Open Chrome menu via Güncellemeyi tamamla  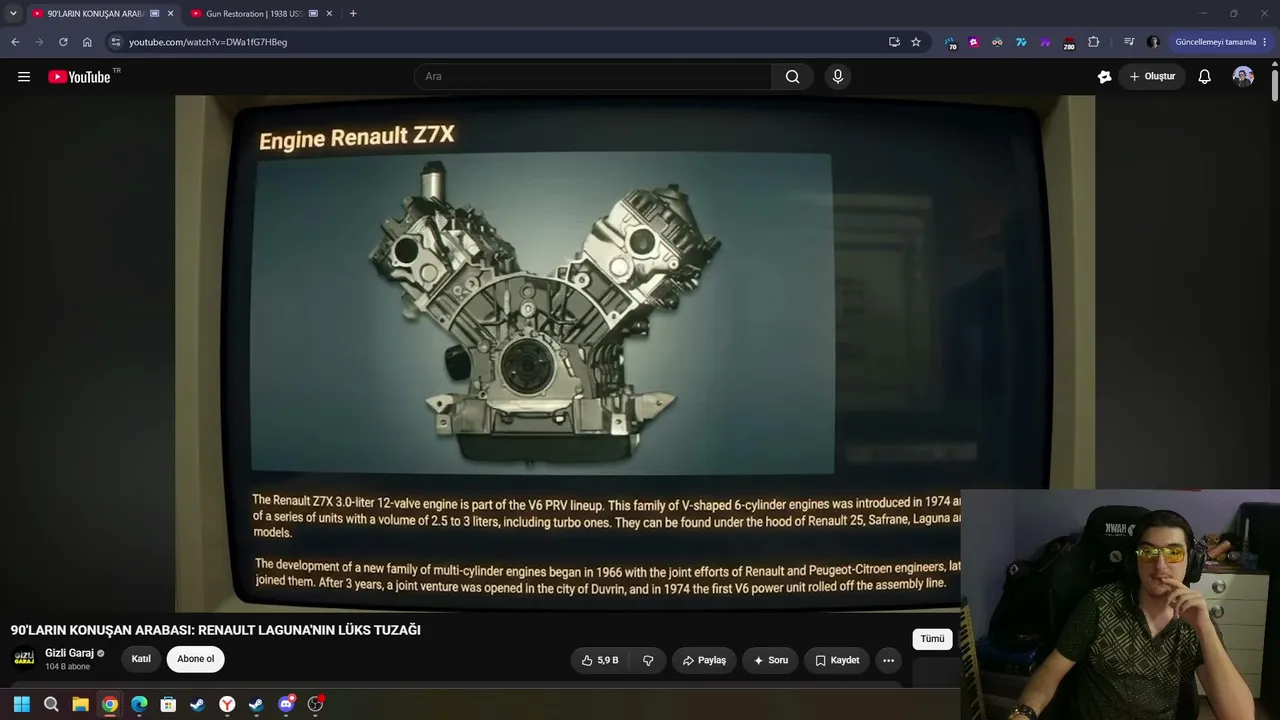[x=1221, y=42]
